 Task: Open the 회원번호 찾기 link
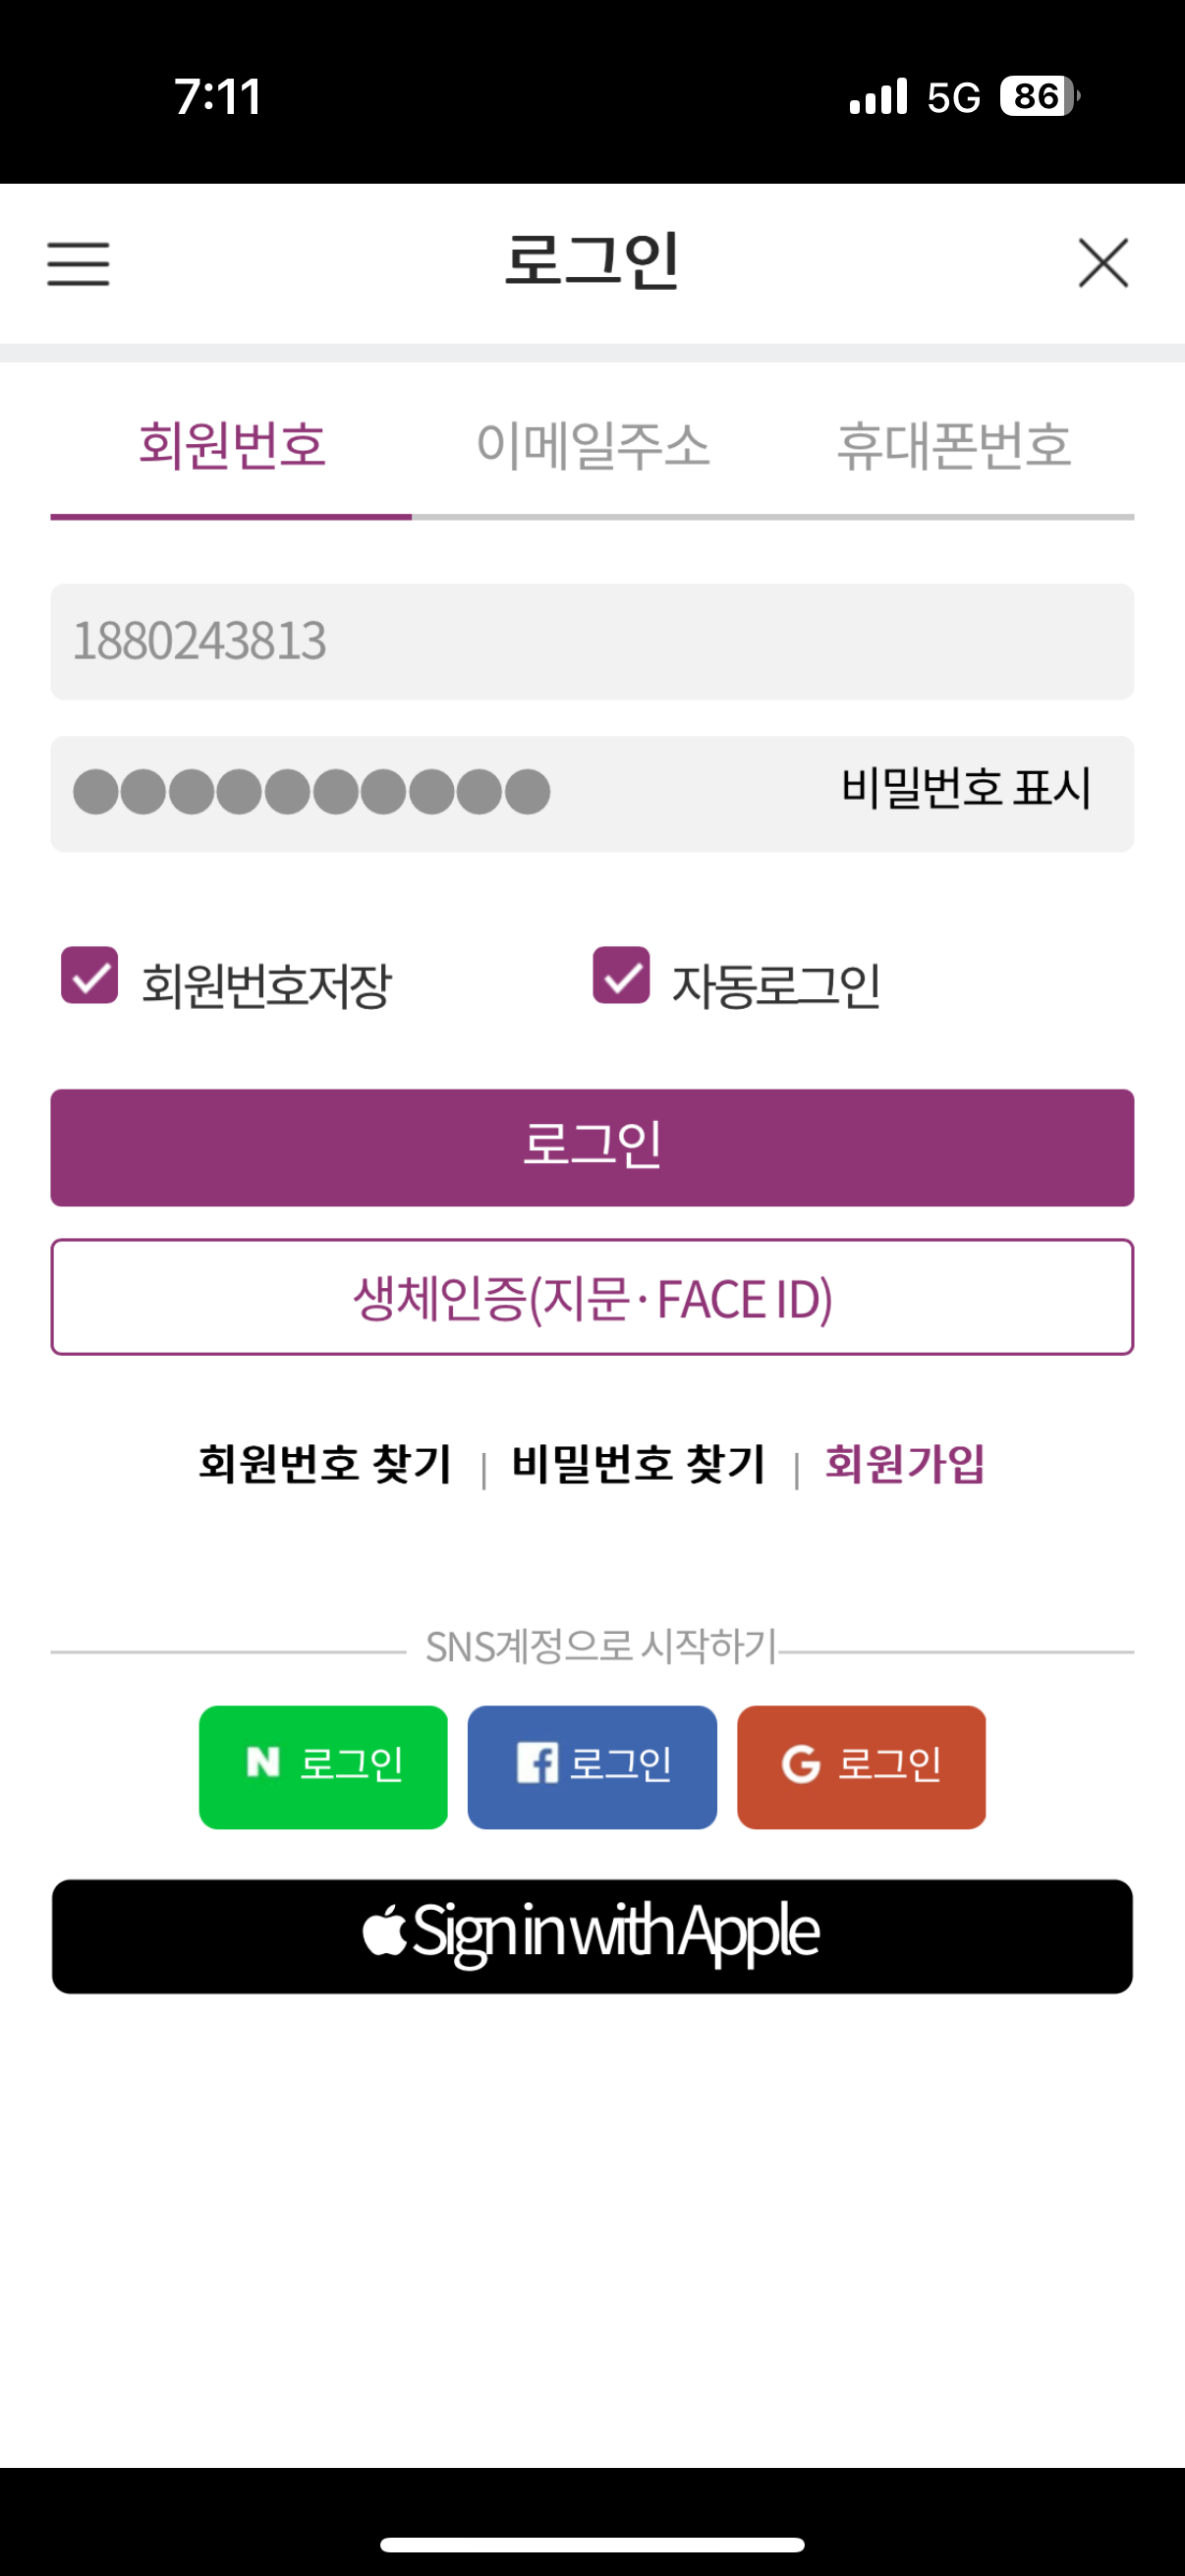click(325, 1464)
